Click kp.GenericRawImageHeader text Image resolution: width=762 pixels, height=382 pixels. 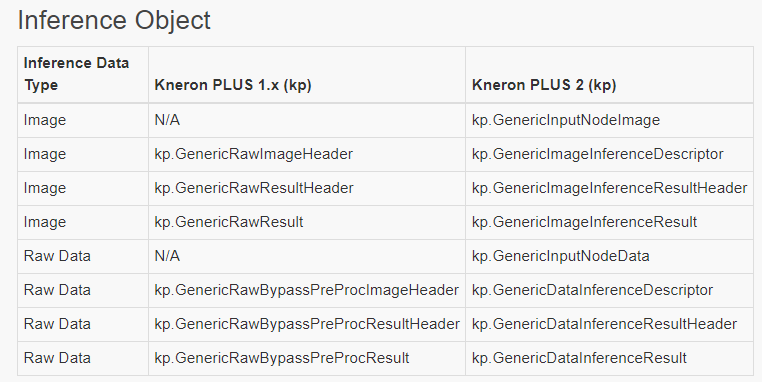click(254, 154)
